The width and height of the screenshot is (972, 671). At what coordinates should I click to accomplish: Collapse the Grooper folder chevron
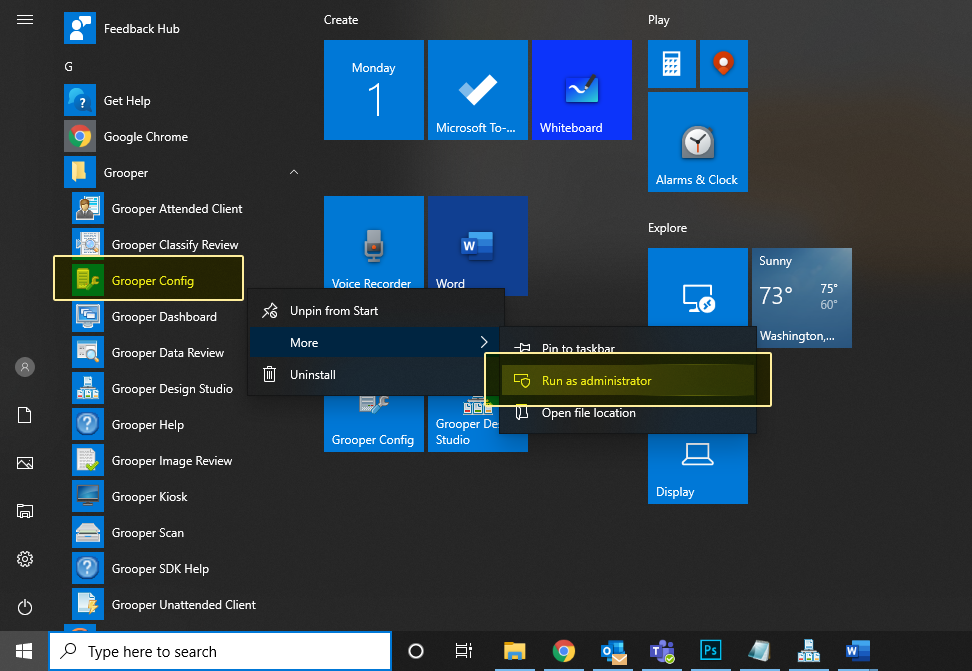click(294, 173)
